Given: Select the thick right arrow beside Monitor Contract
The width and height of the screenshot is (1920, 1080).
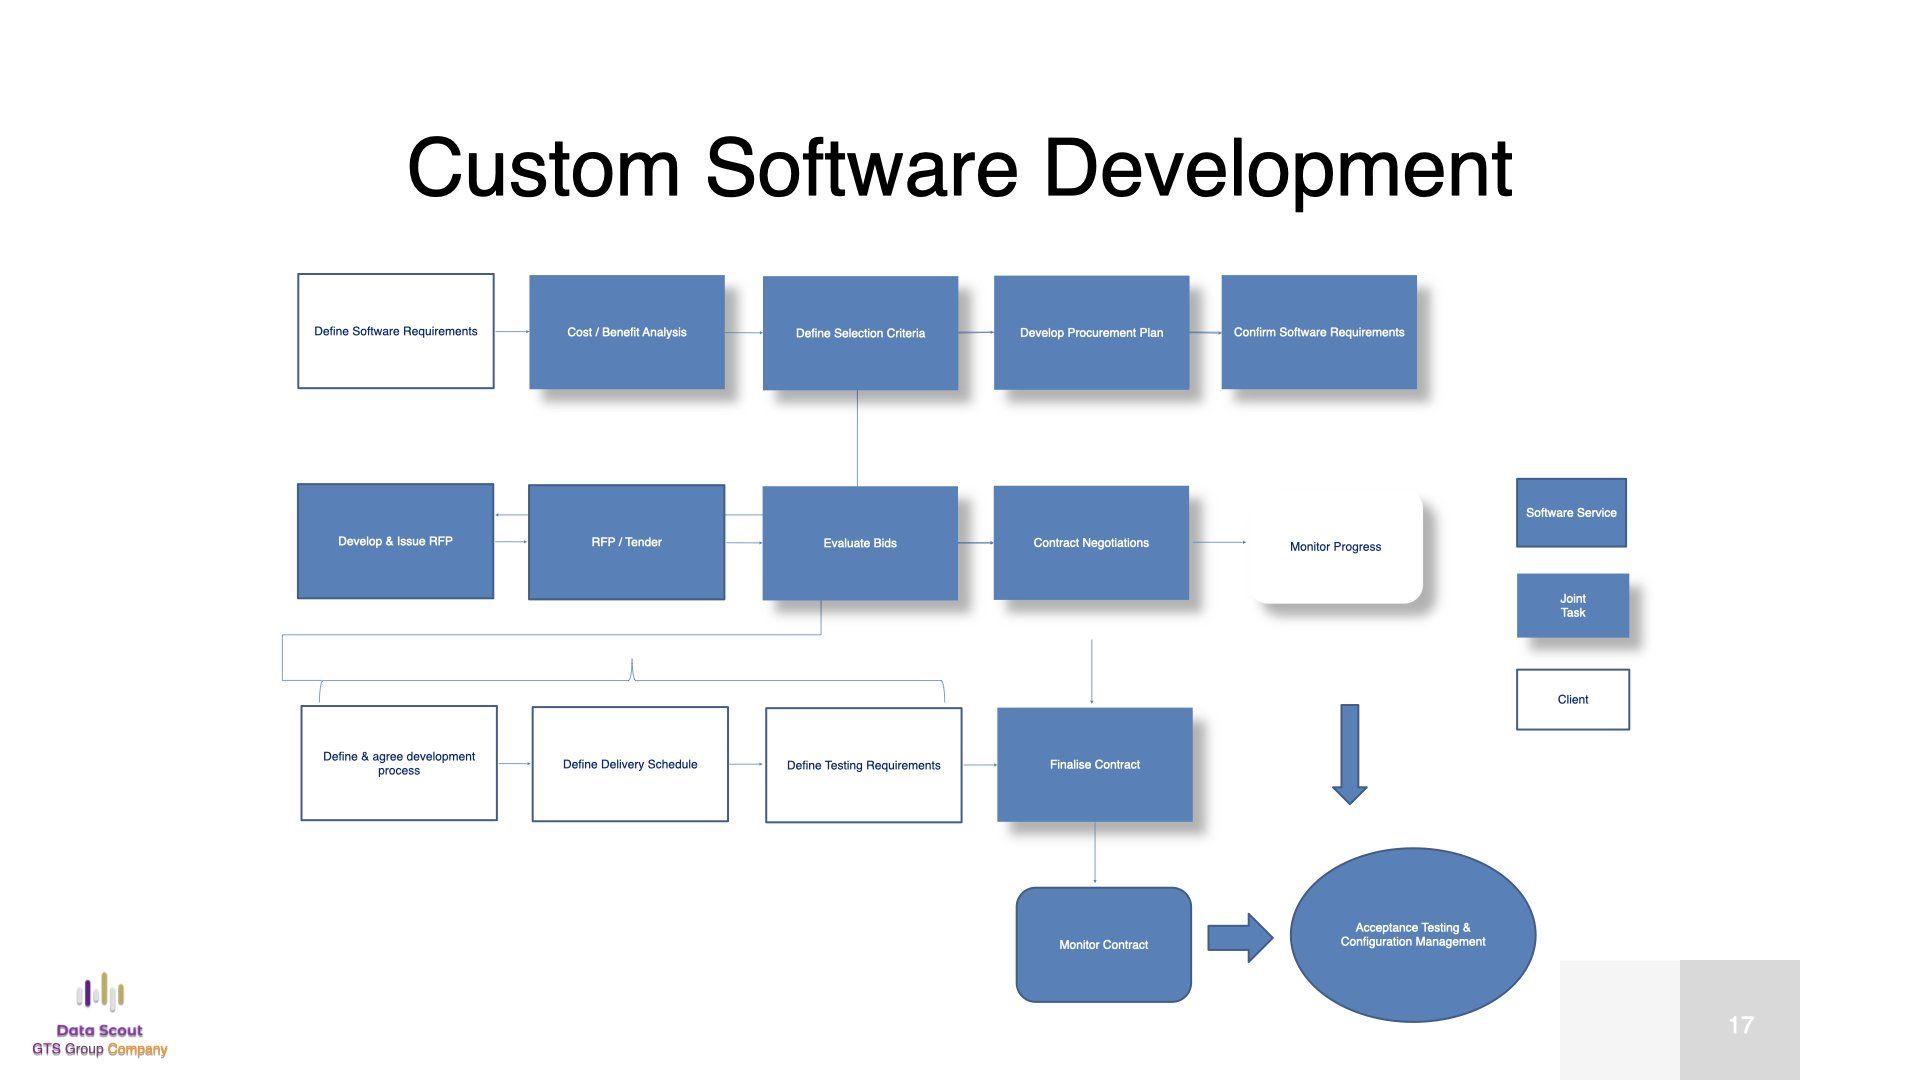Looking at the screenshot, I should click(x=1240, y=938).
